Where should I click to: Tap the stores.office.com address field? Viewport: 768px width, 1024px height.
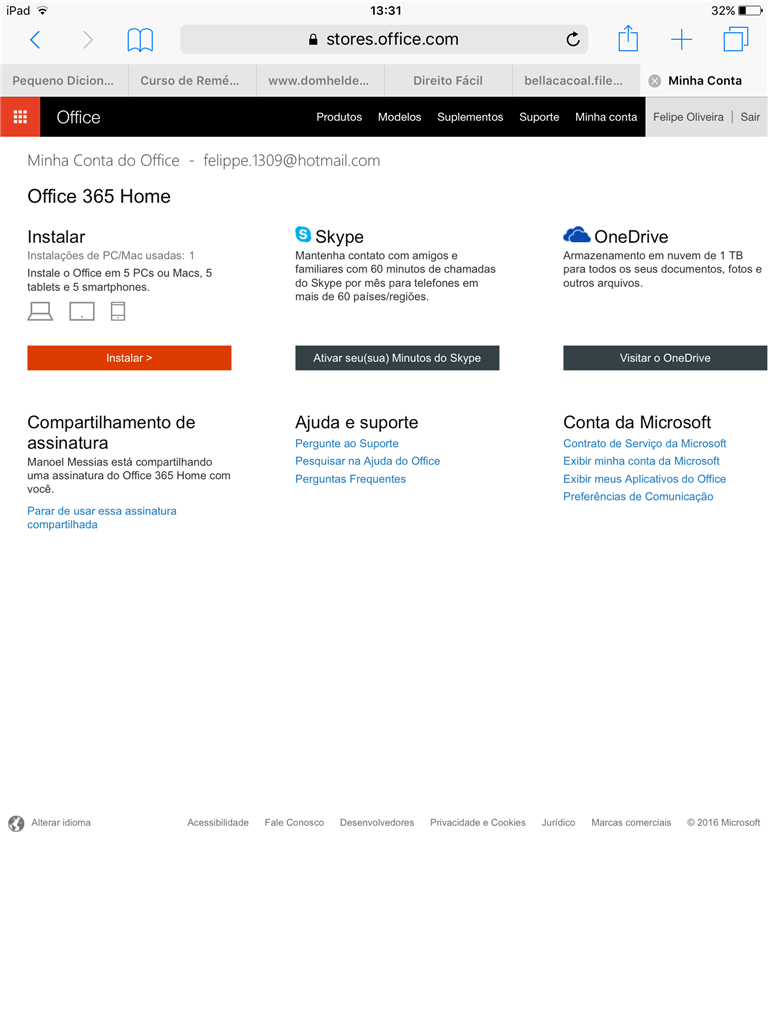click(x=384, y=39)
